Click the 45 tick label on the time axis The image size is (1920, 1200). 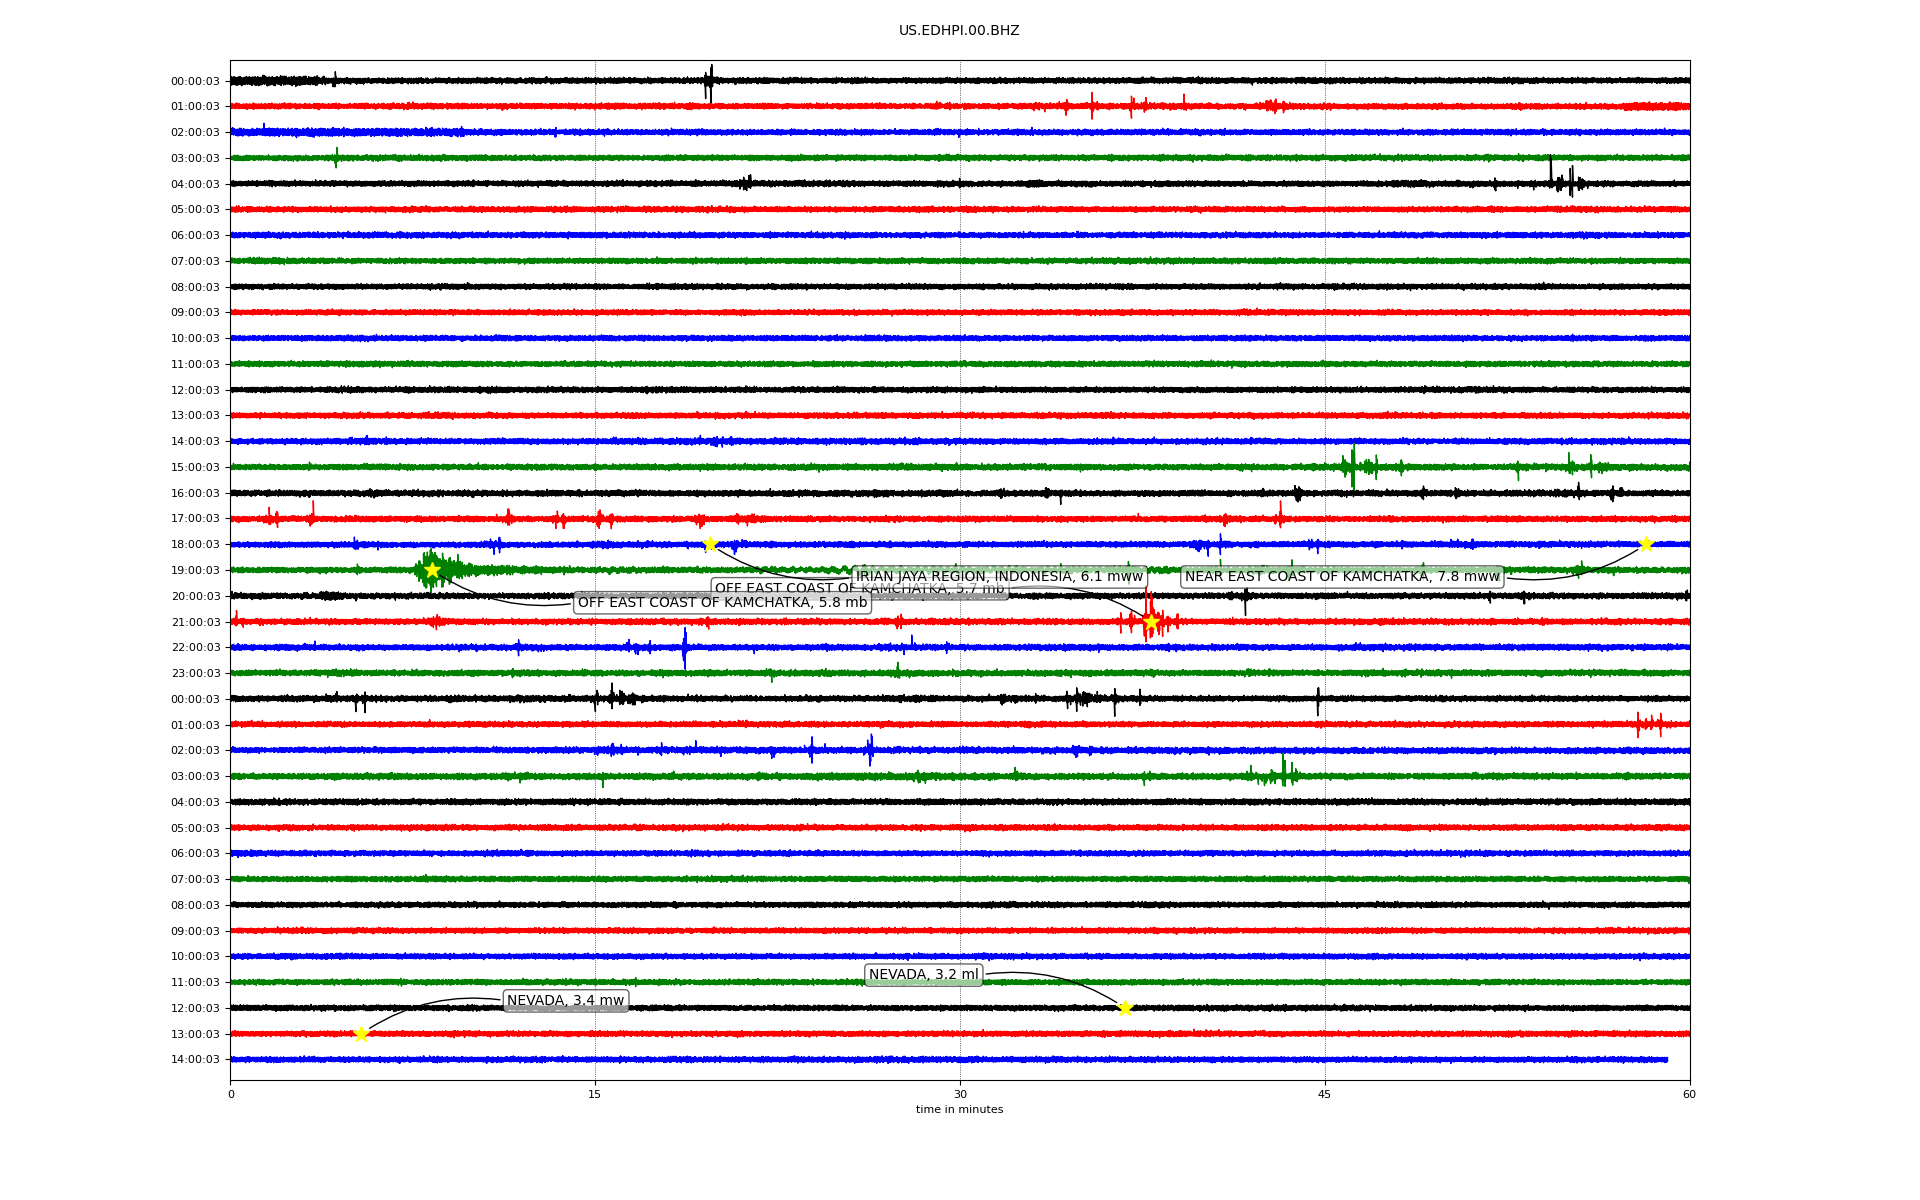tap(1324, 1094)
